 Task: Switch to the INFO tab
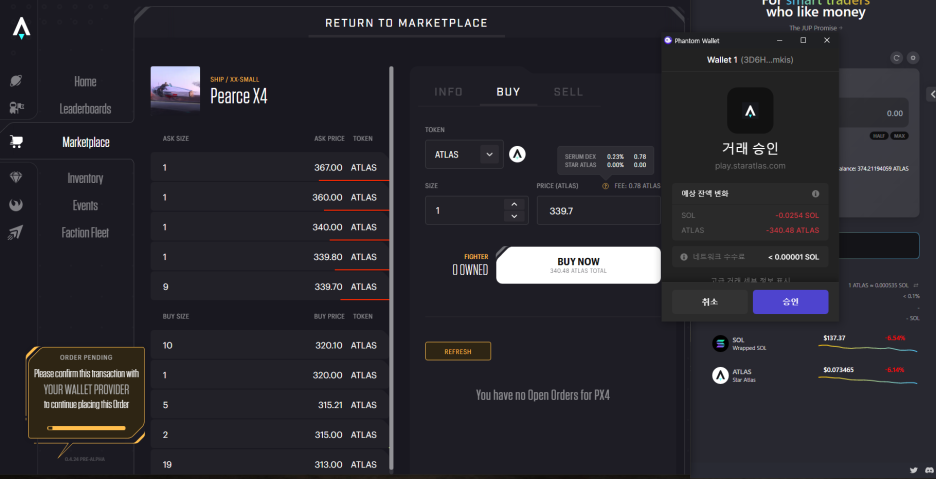point(448,91)
